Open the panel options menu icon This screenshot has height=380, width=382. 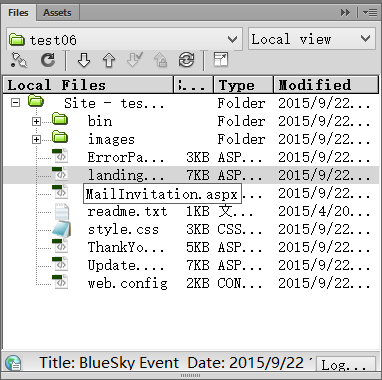370,13
